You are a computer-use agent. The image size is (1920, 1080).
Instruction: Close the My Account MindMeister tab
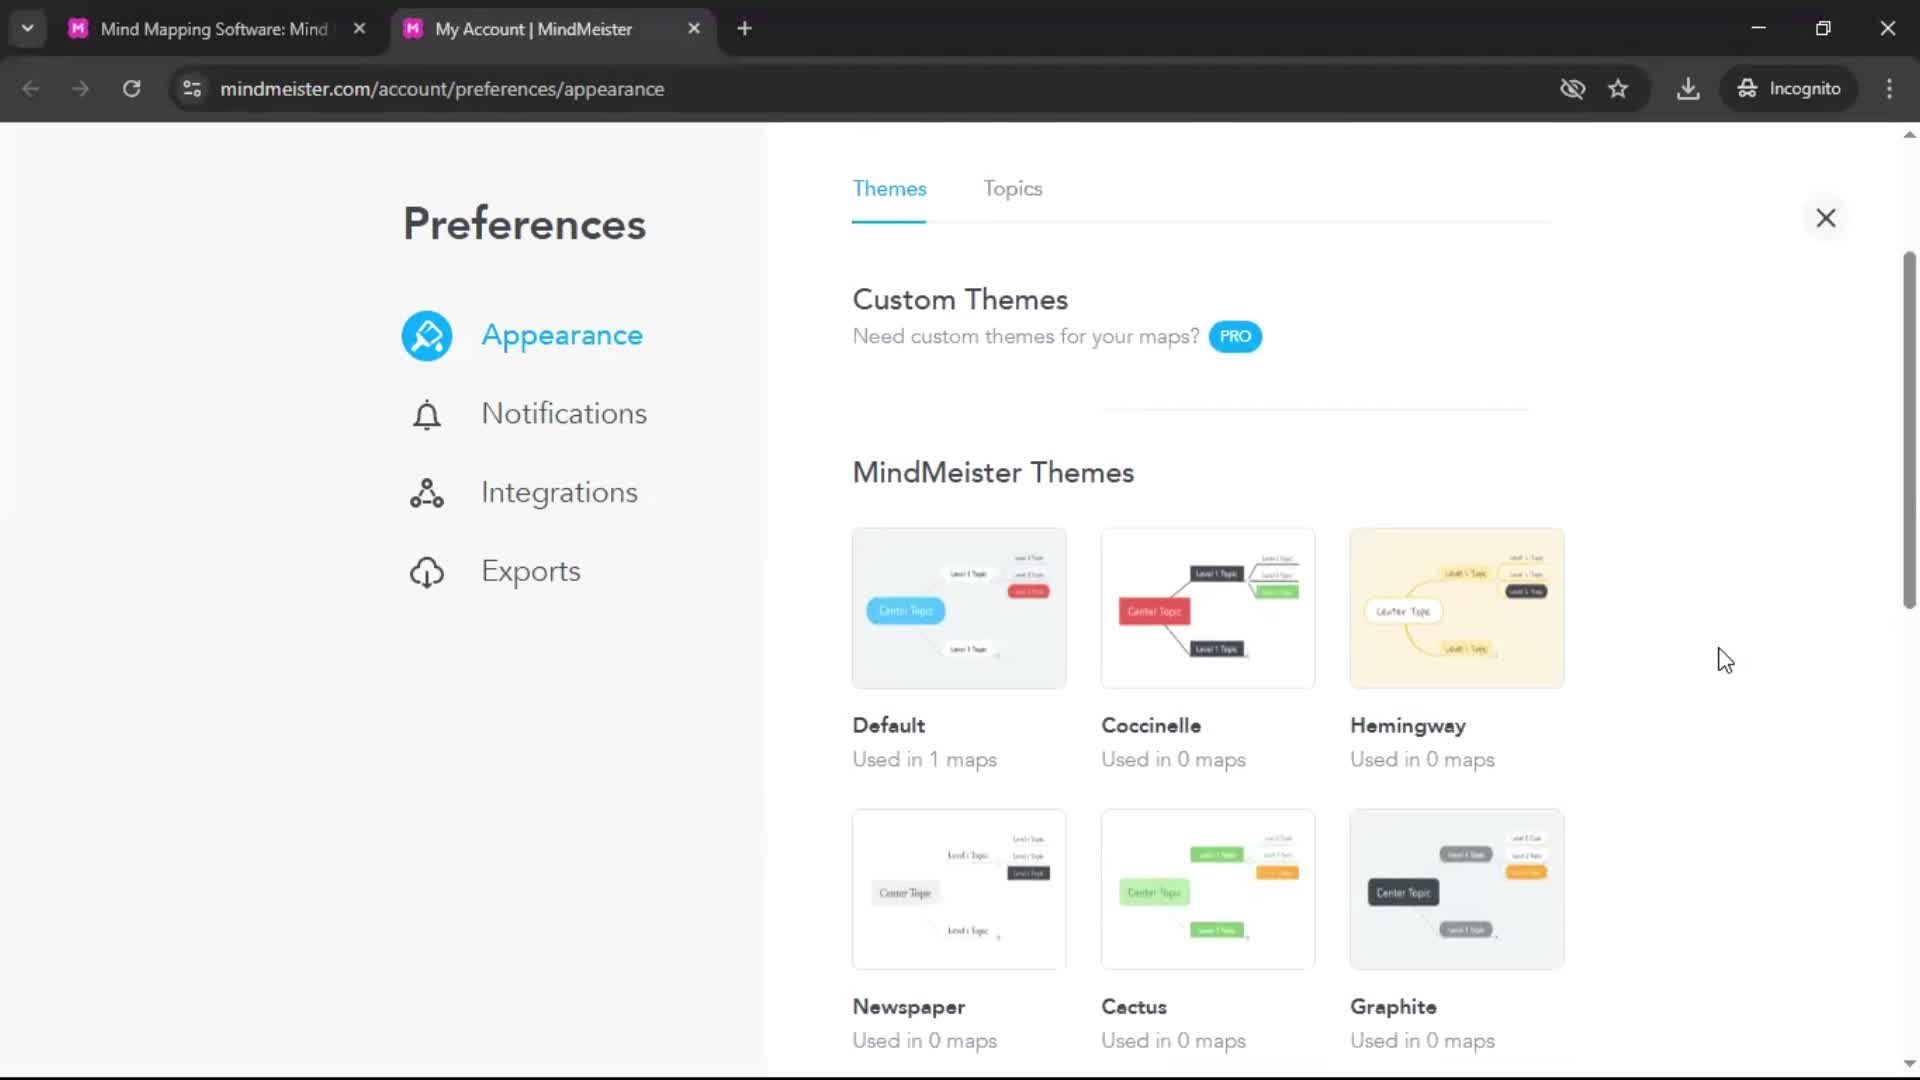pos(694,29)
